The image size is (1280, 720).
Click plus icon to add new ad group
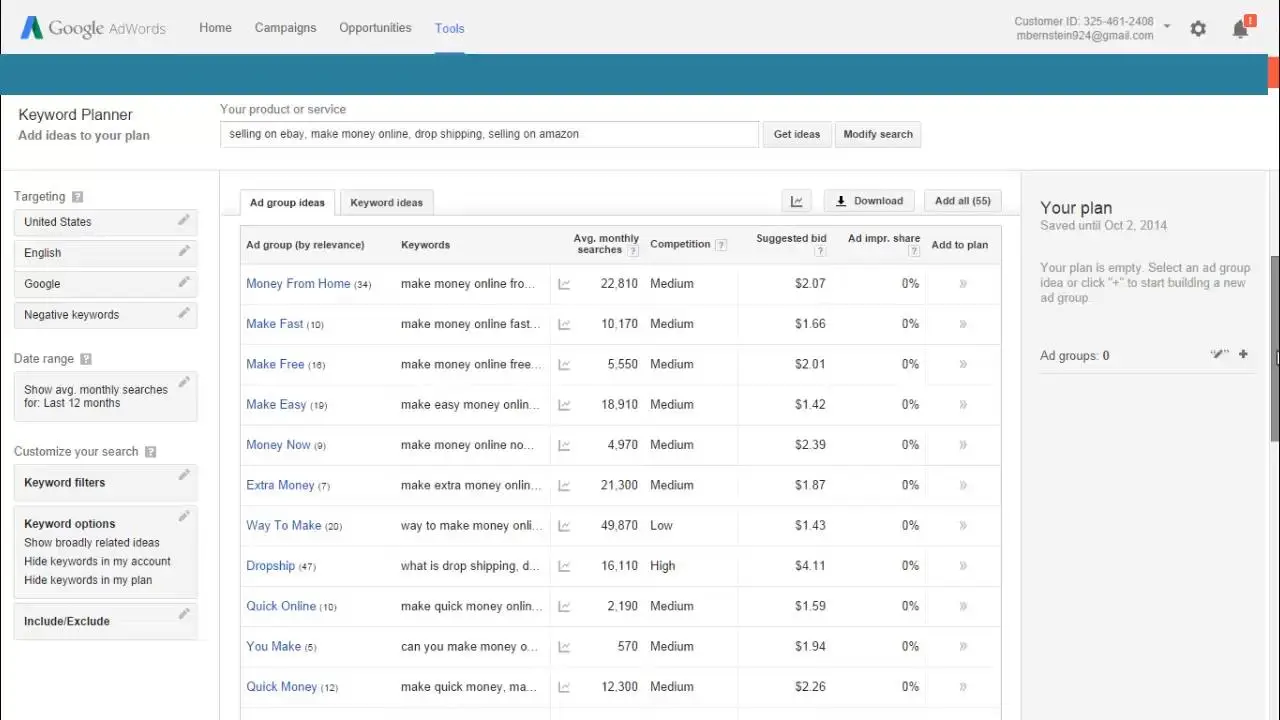point(1243,354)
